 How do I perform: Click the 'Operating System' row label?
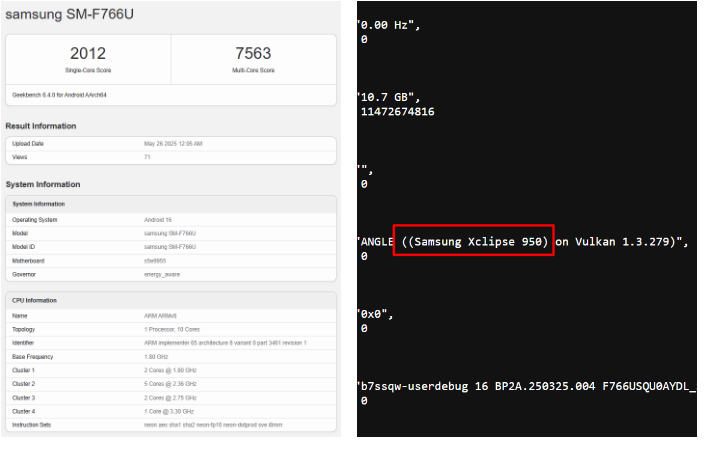35,220
